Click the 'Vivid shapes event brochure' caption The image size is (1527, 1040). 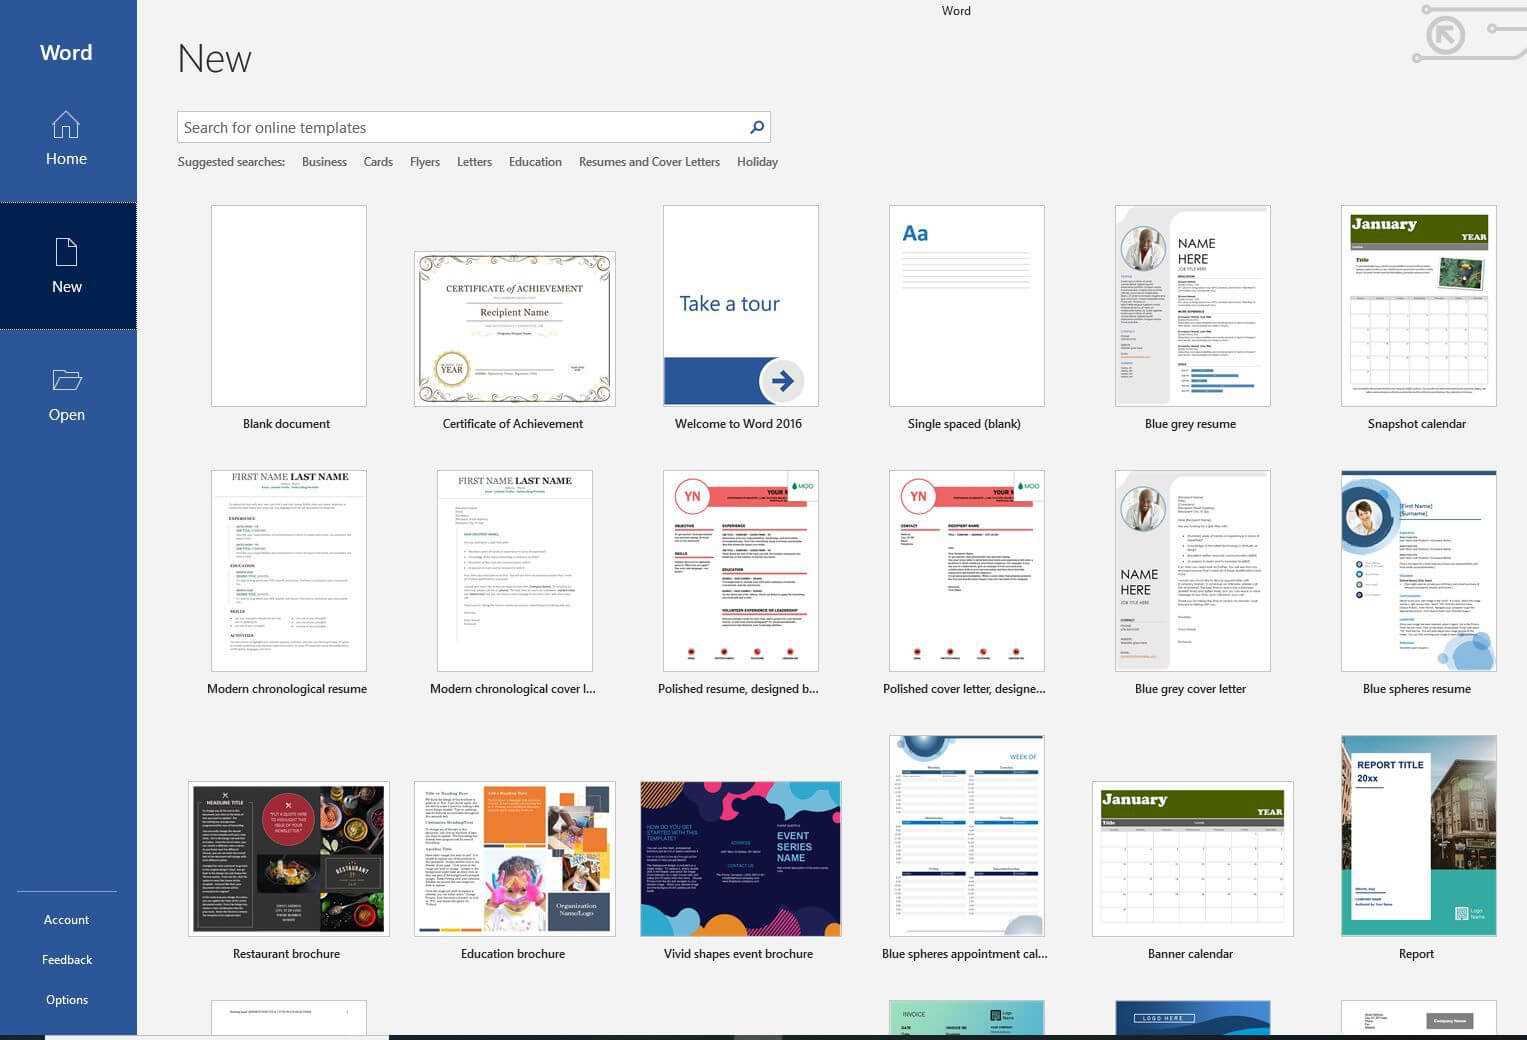point(738,954)
